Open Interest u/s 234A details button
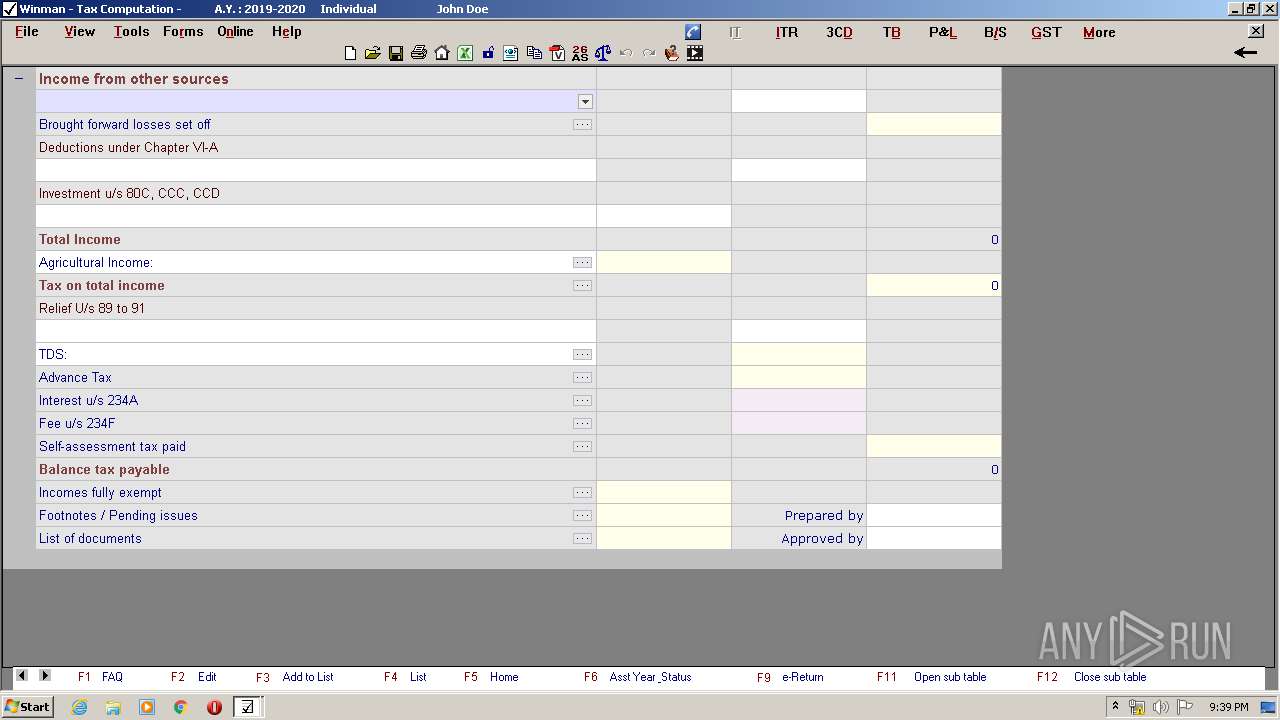1280x720 pixels. [582, 401]
